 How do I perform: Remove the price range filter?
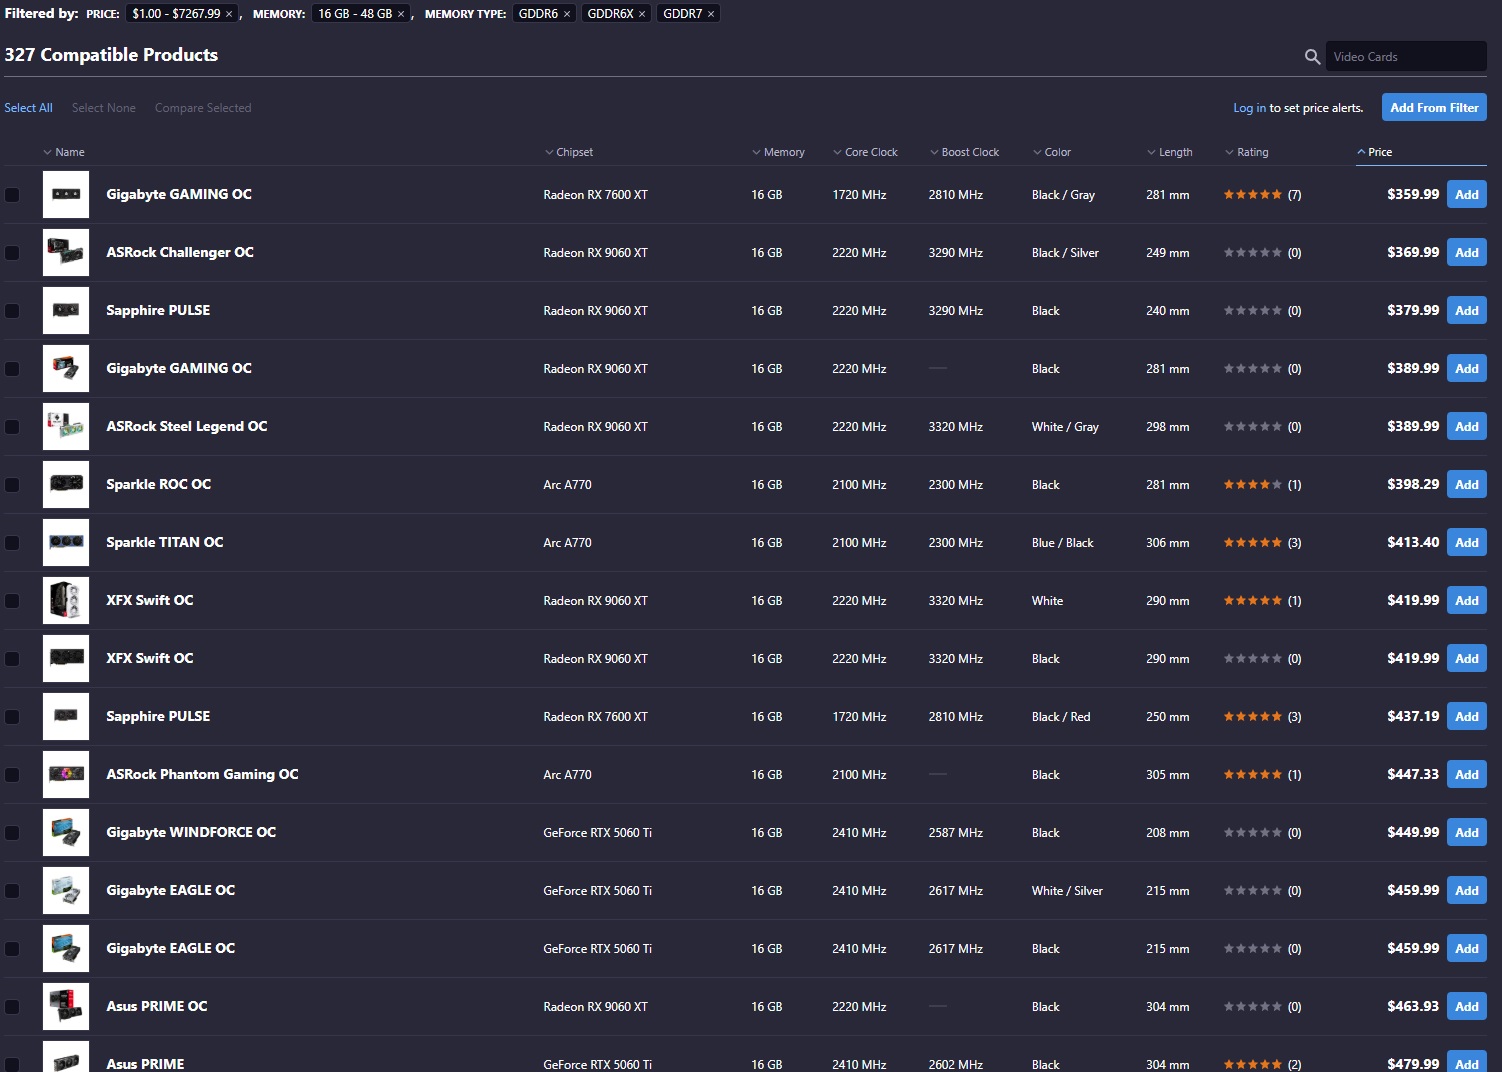point(229,14)
